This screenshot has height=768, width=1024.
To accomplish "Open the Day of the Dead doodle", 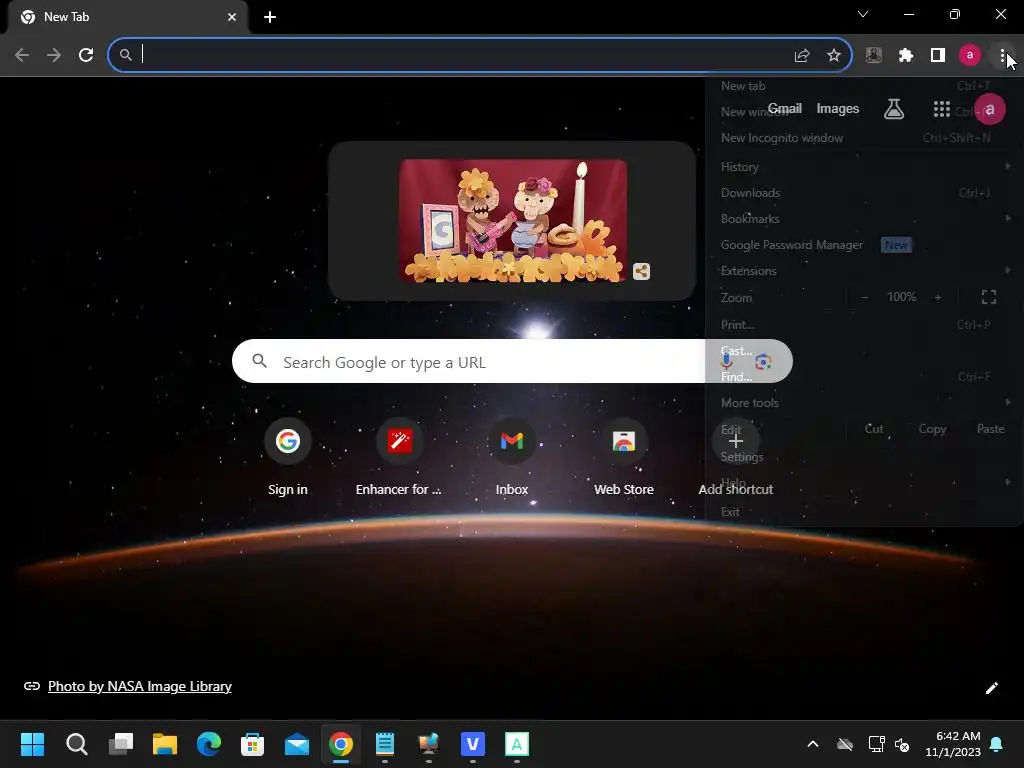I will click(513, 221).
